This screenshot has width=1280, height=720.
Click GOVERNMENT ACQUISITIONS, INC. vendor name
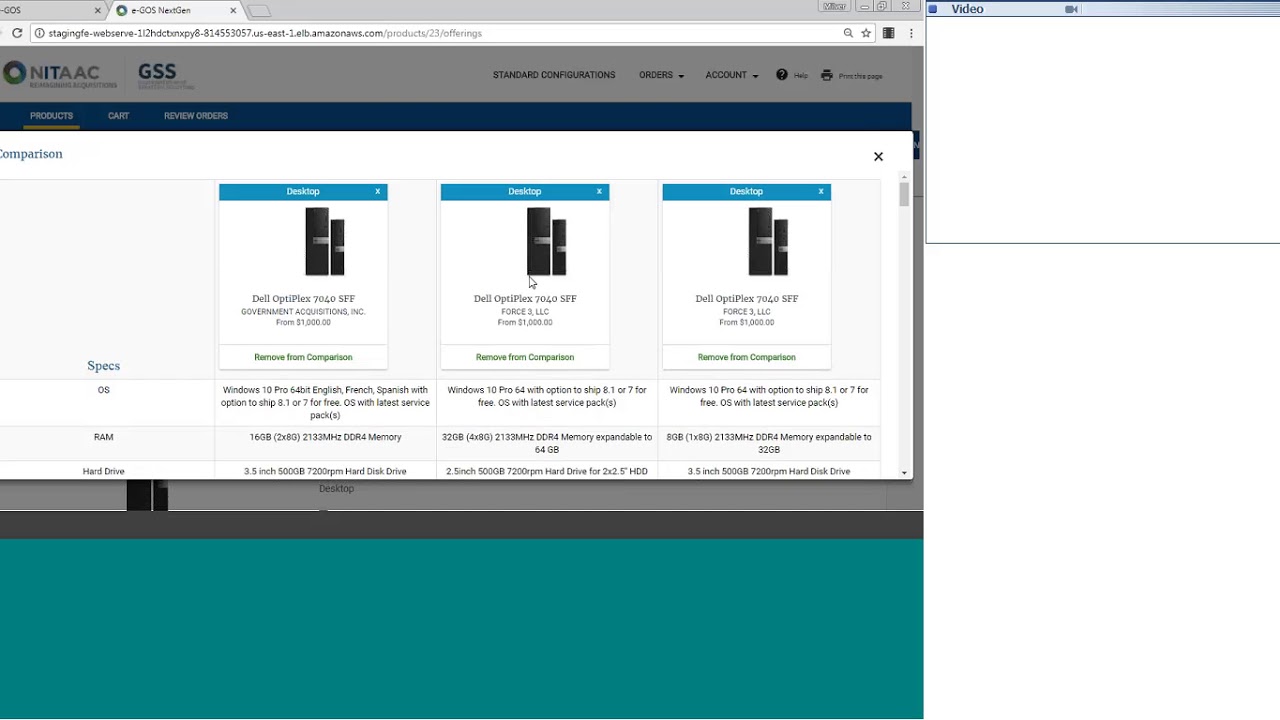[x=303, y=312]
